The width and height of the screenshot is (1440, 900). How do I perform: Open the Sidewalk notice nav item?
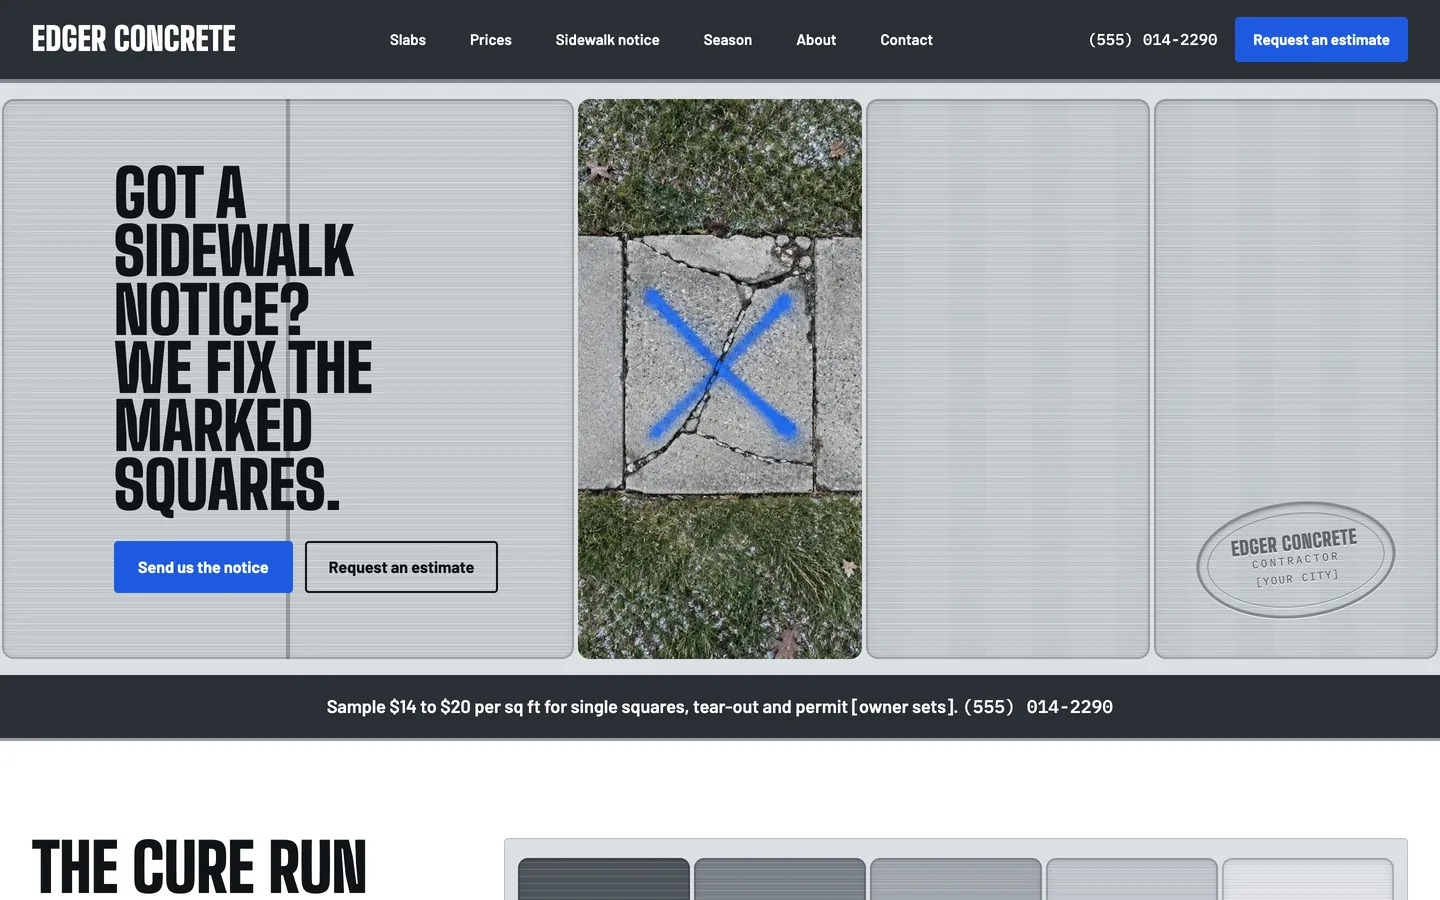pos(607,40)
